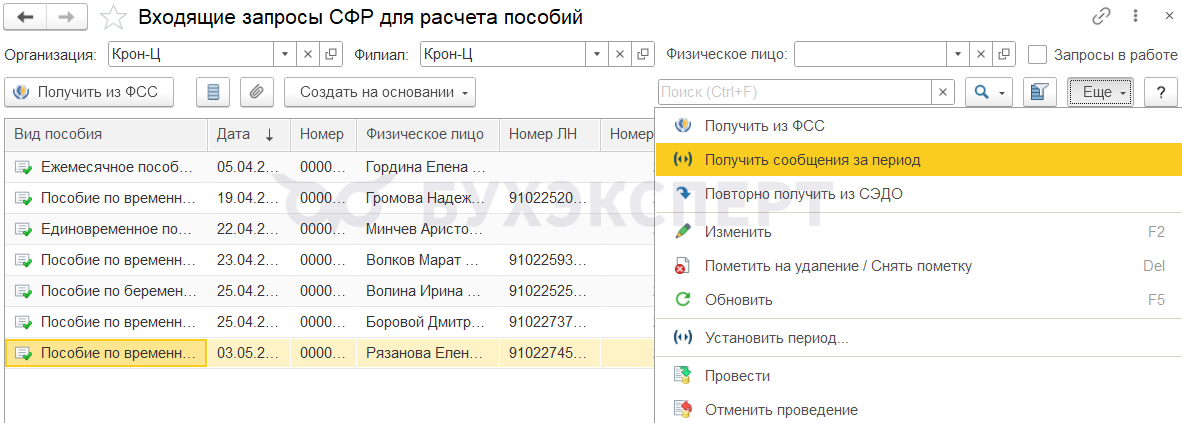1182x423 pixels.
Task: Click into the Поиск search field
Action: tap(794, 92)
